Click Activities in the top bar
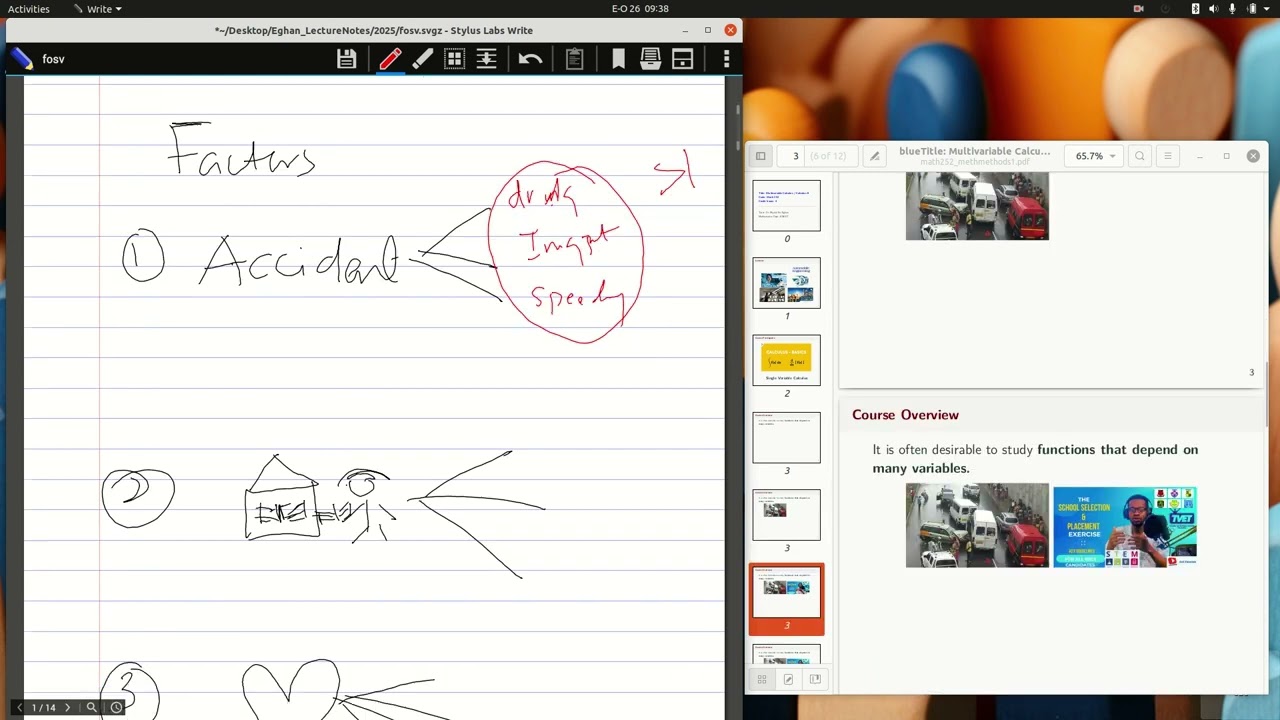The height and width of the screenshot is (720, 1280). 28,9
